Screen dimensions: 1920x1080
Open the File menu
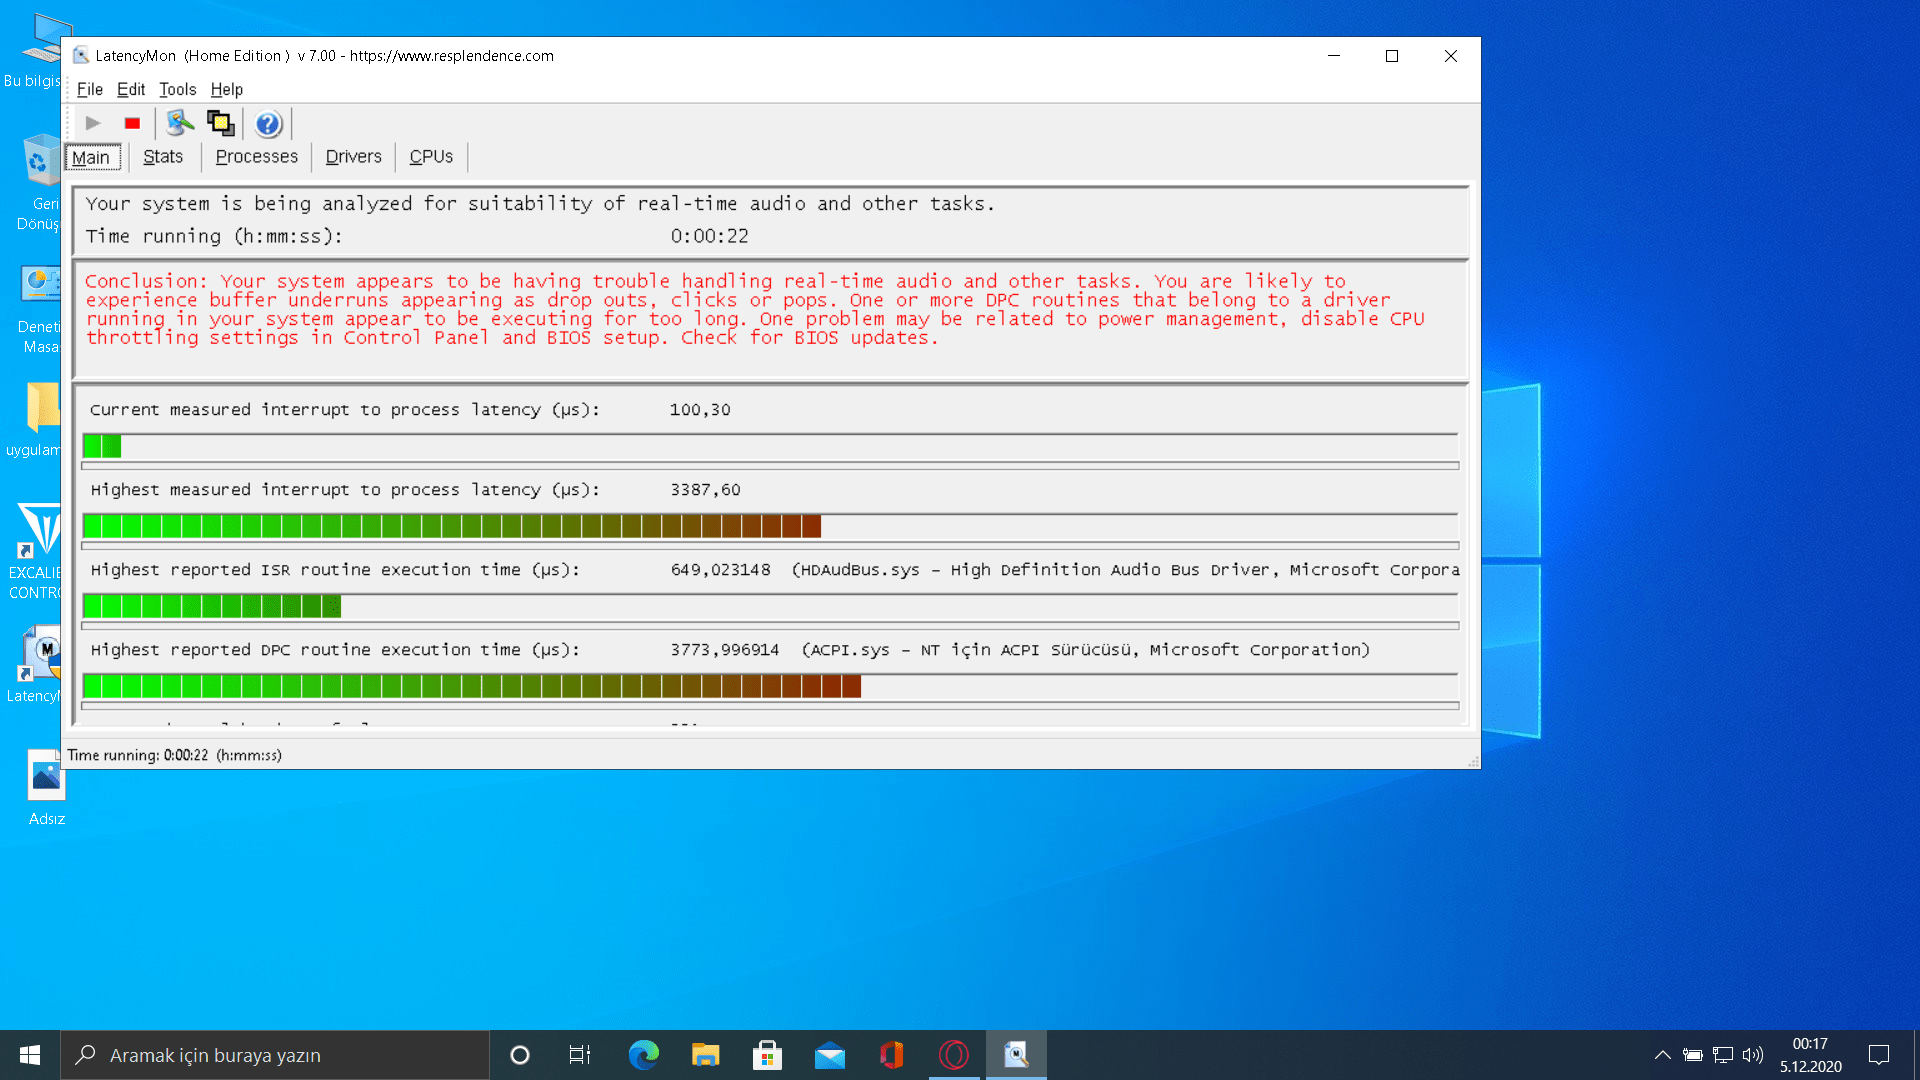click(89, 89)
